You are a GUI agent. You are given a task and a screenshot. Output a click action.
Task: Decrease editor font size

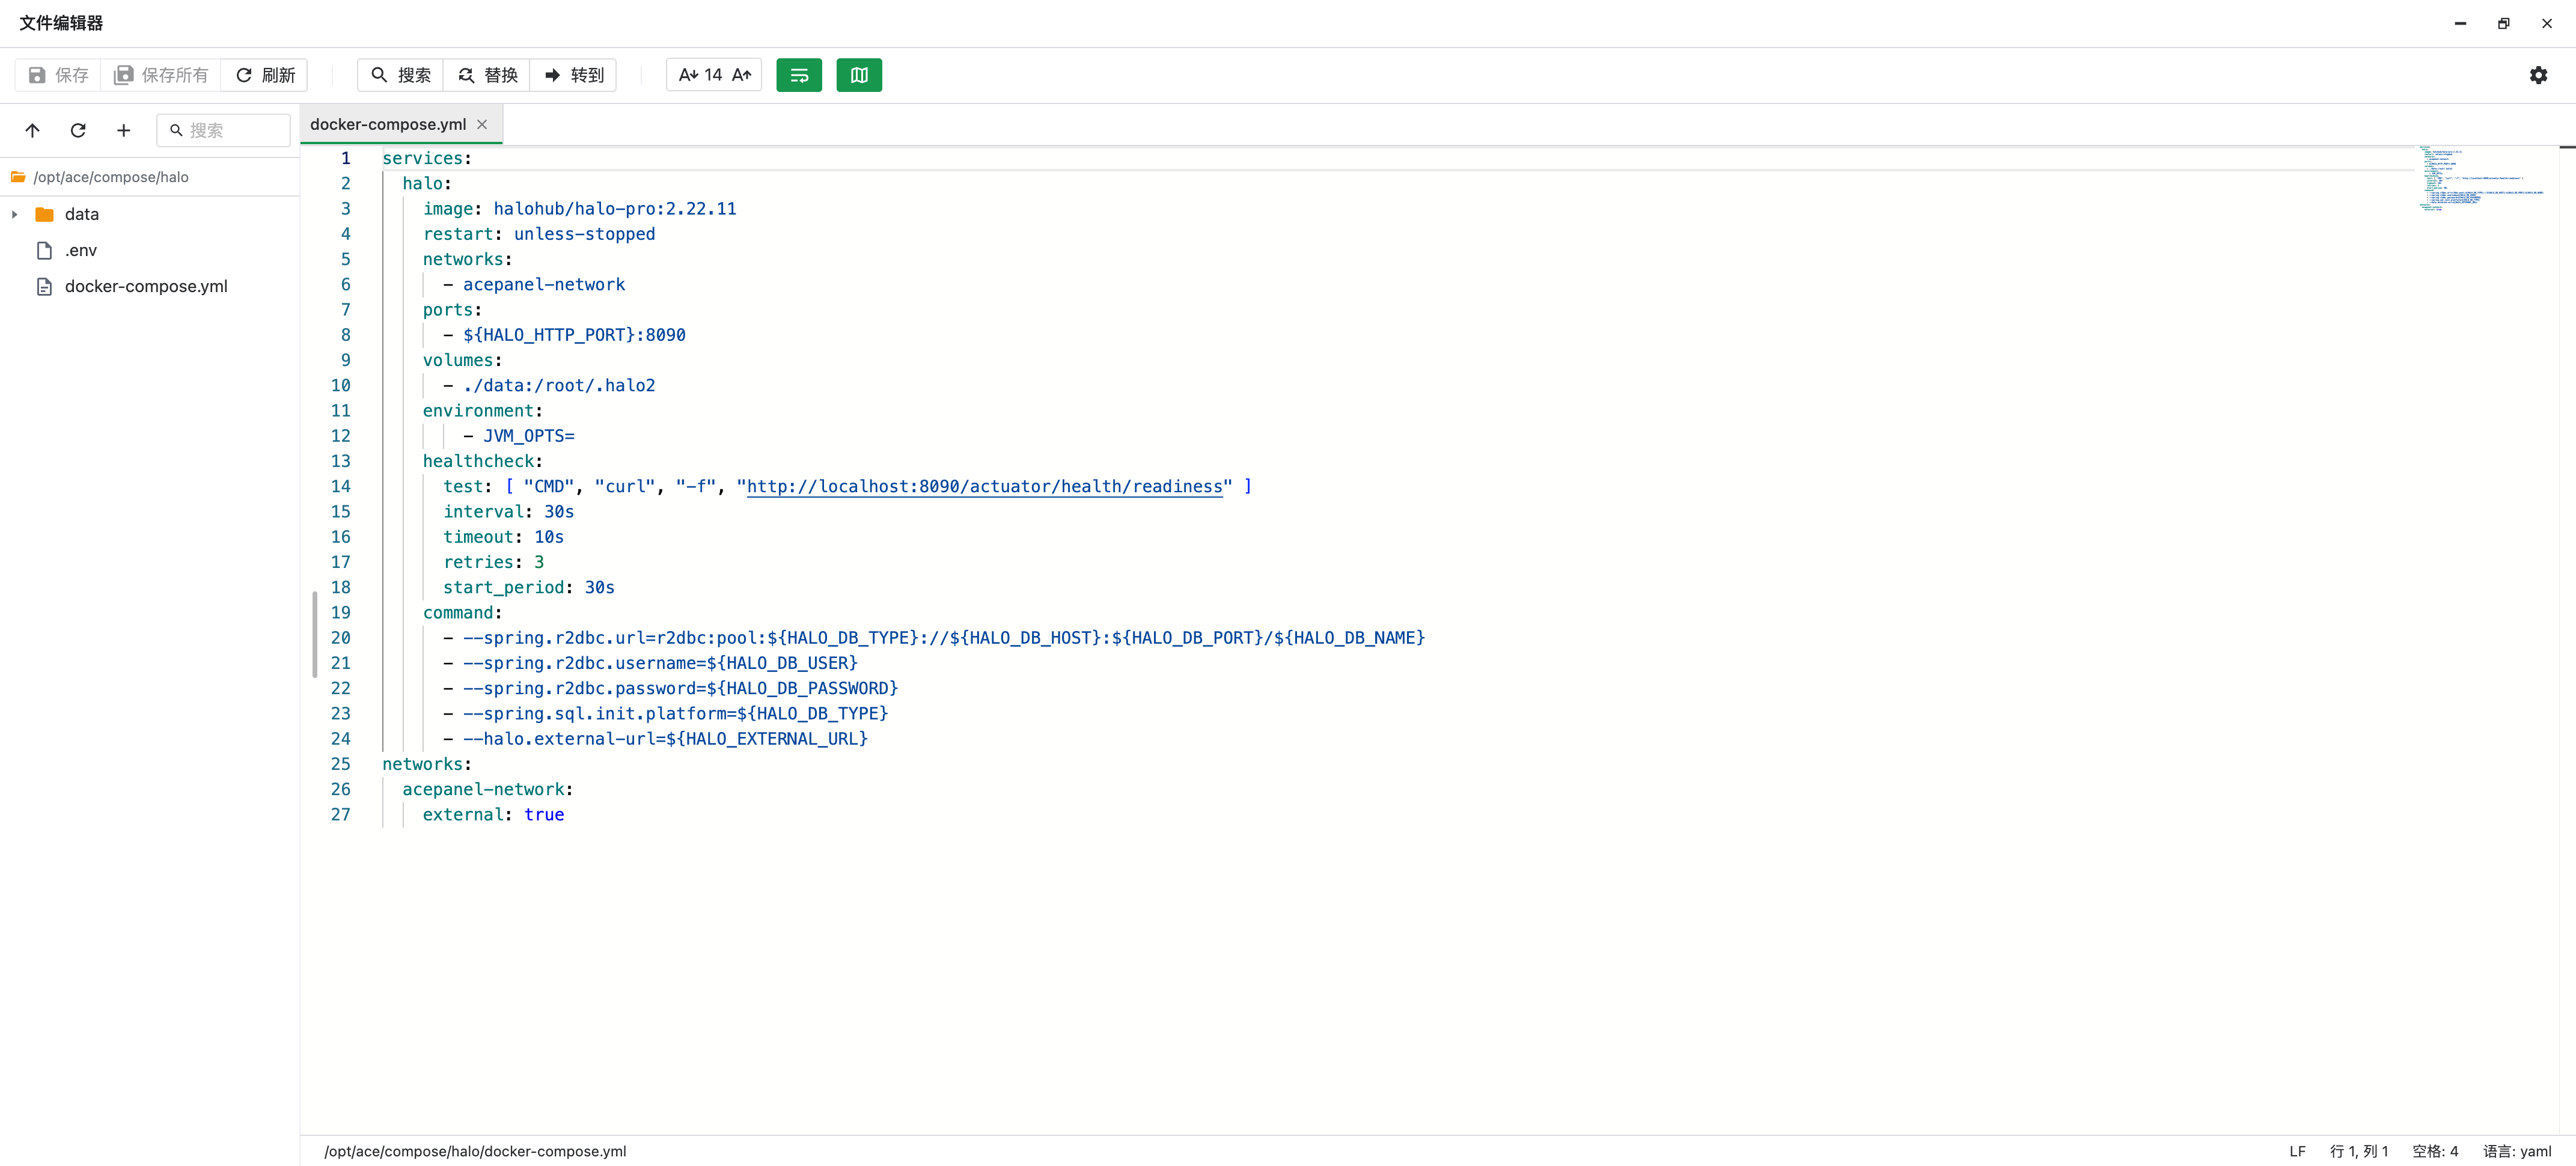688,75
